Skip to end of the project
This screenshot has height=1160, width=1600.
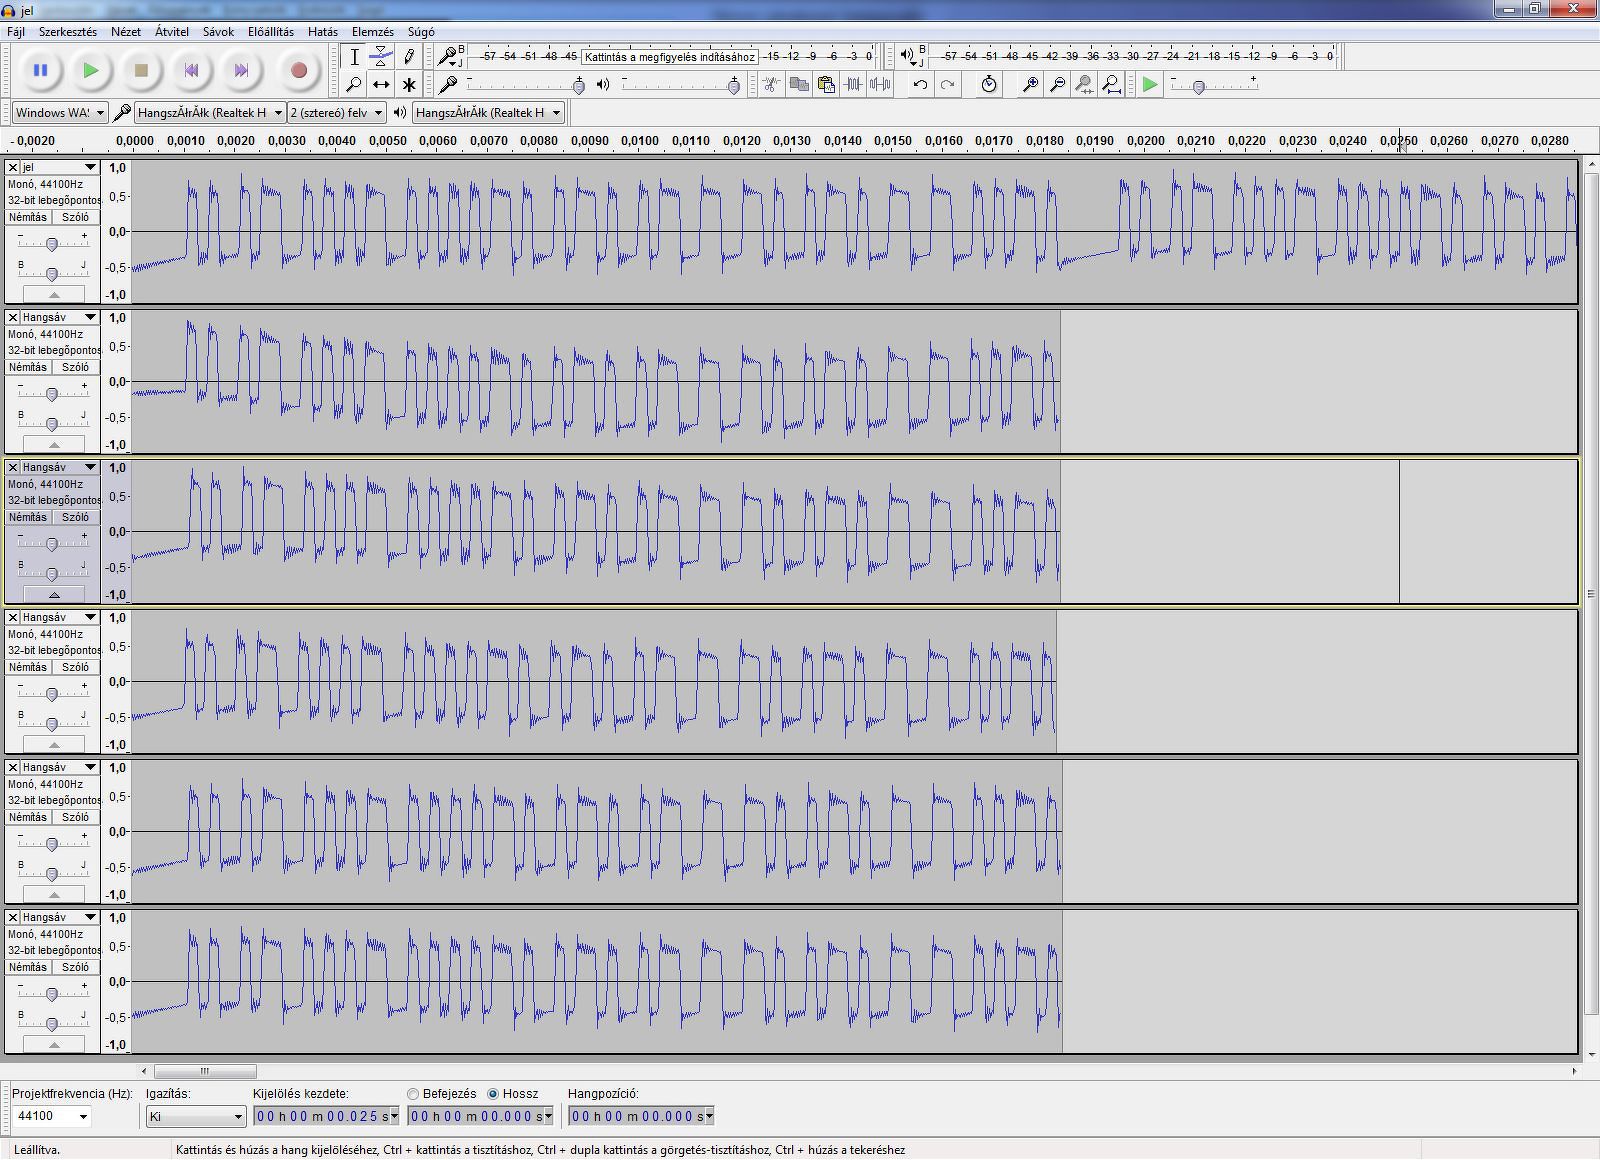click(x=241, y=70)
